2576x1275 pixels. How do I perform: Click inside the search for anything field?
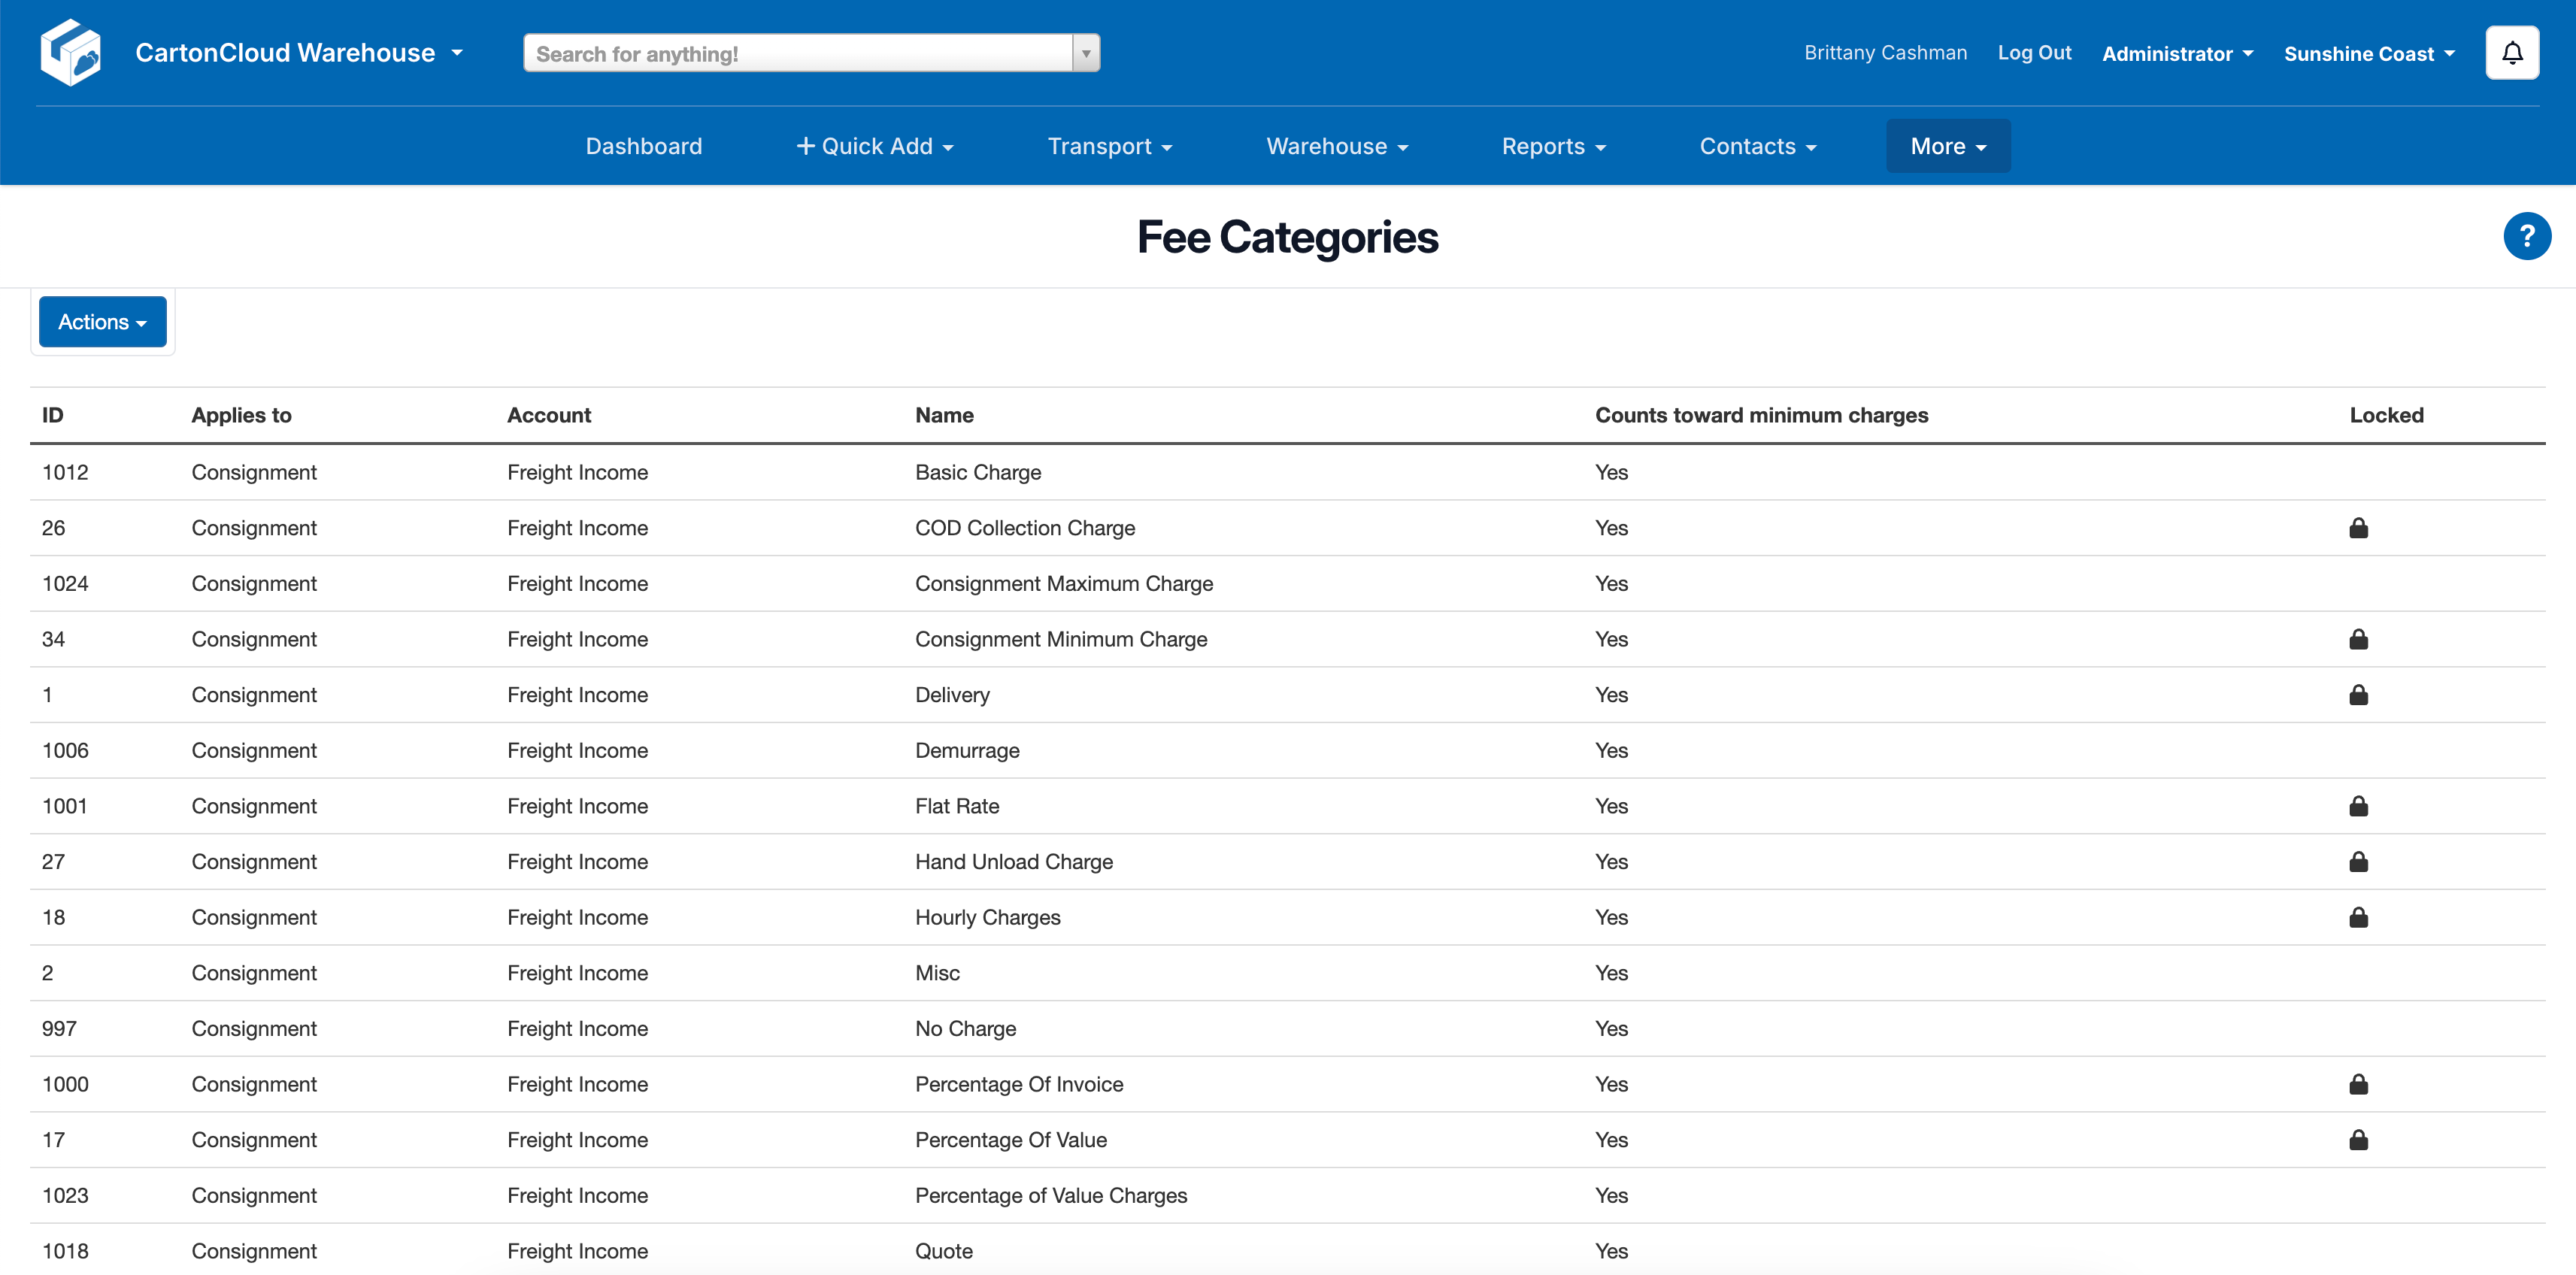coord(790,52)
